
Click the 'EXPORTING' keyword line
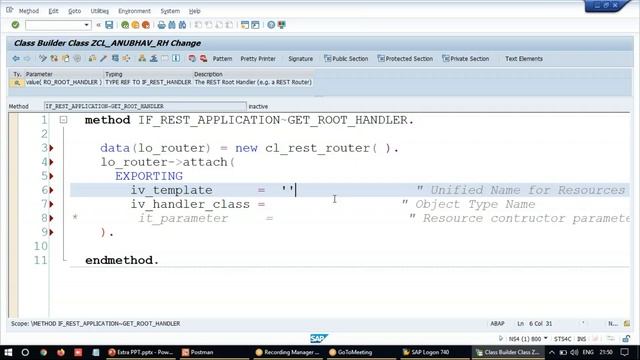pyautogui.click(x=149, y=176)
